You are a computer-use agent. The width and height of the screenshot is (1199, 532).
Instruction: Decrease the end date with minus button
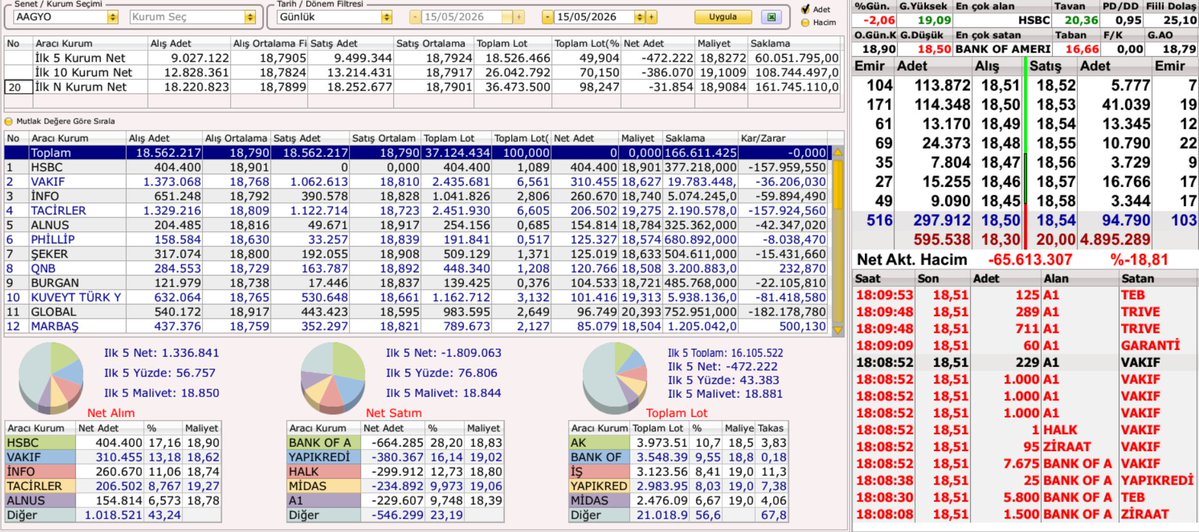tap(548, 17)
